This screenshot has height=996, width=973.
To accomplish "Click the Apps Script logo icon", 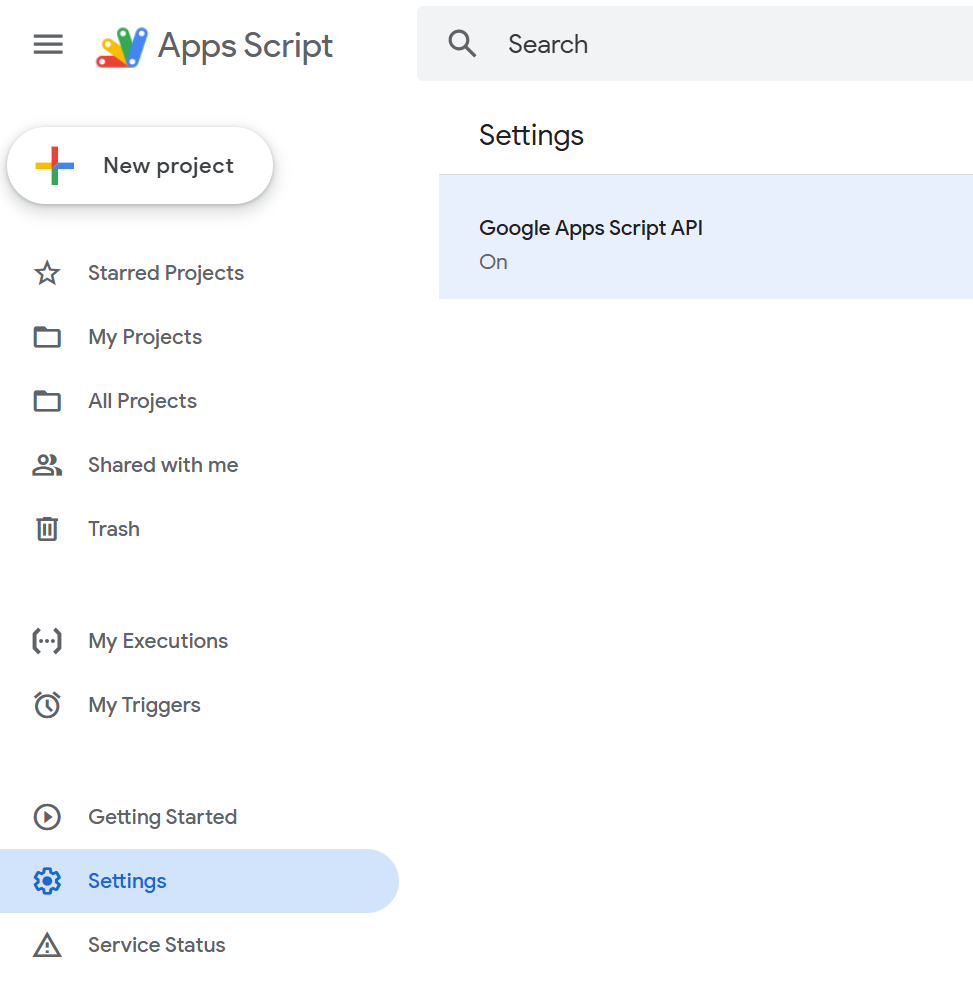I will (122, 46).
